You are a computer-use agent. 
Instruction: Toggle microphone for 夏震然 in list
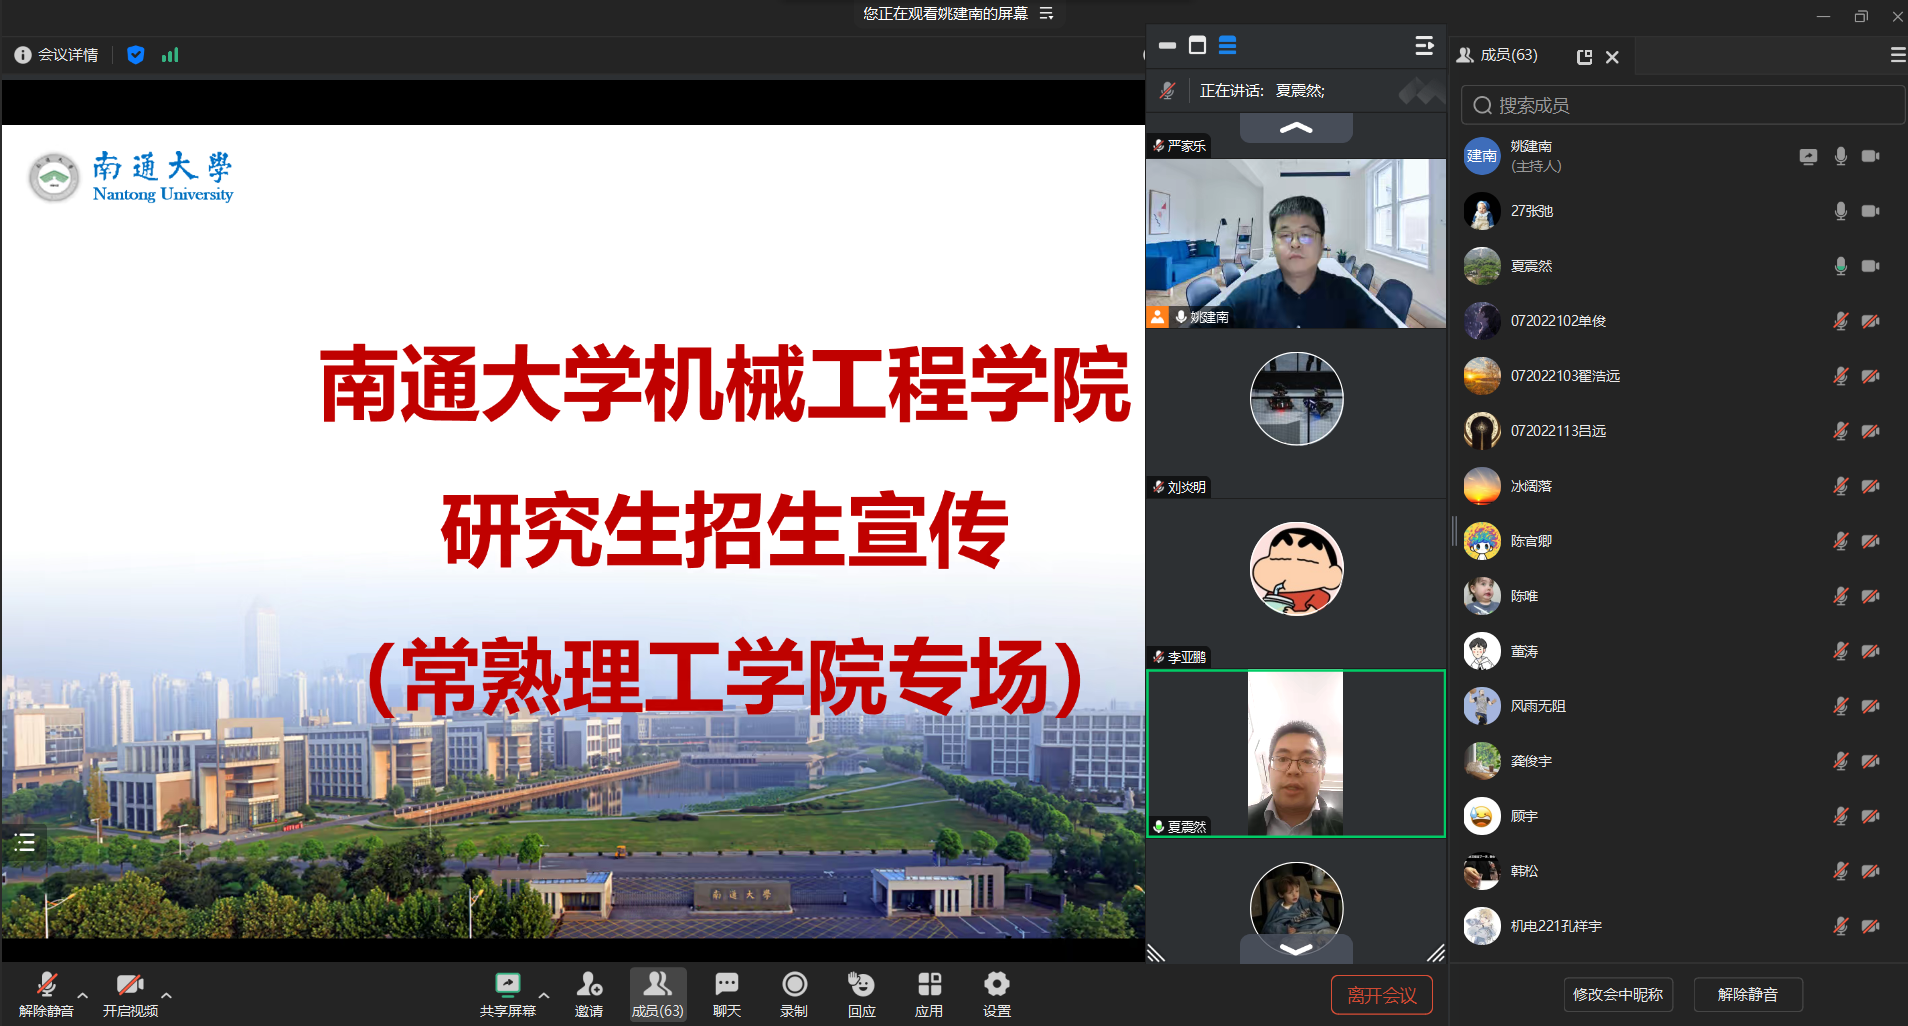click(1840, 266)
